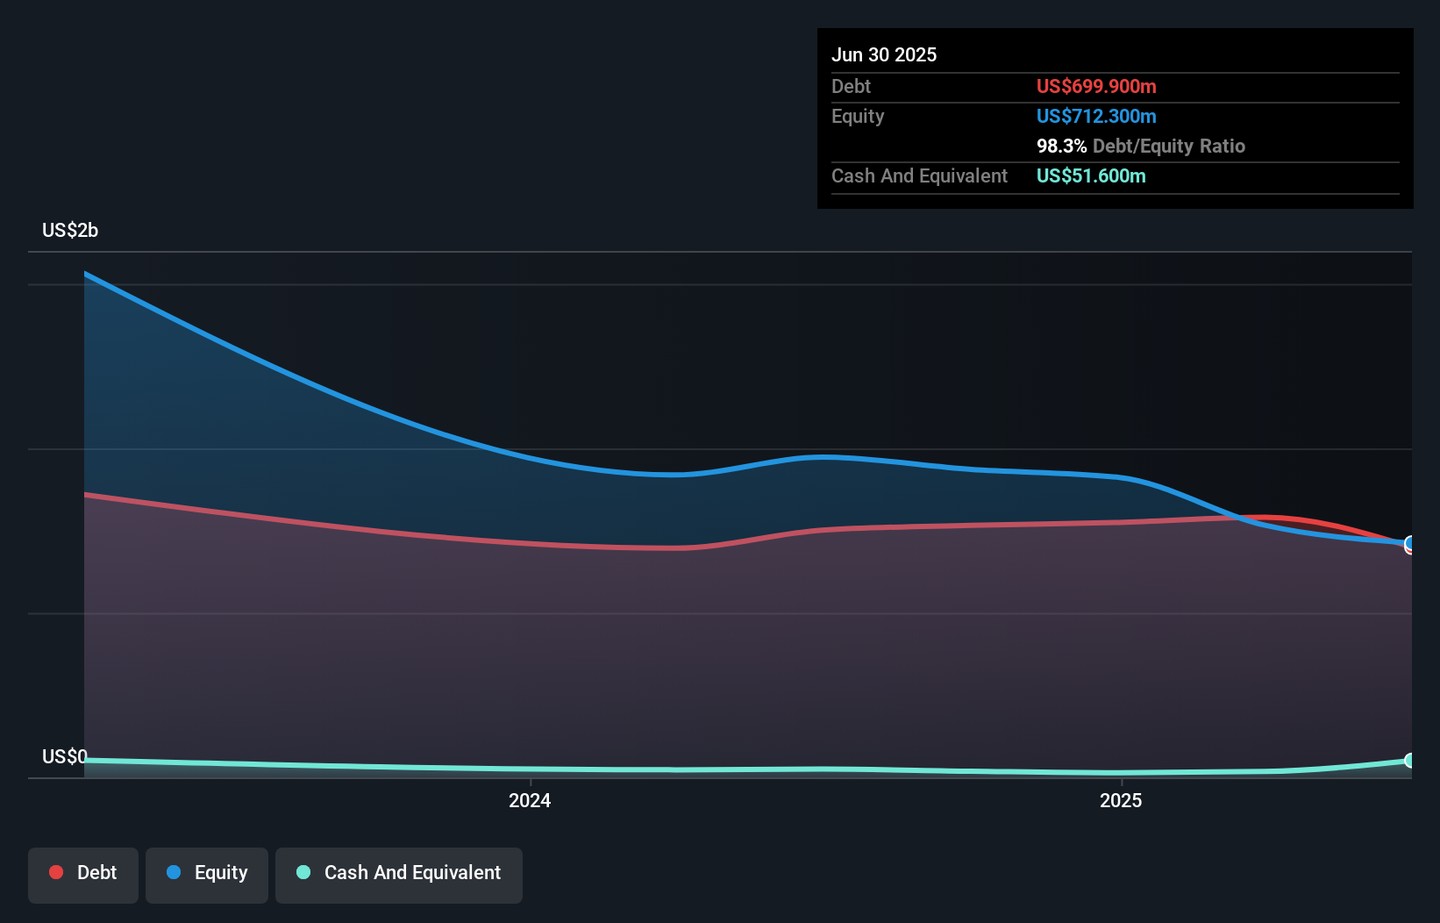The image size is (1440, 923).
Task: Click the 98.3% Debt/Equity Ratio text
Action: pyautogui.click(x=1140, y=146)
